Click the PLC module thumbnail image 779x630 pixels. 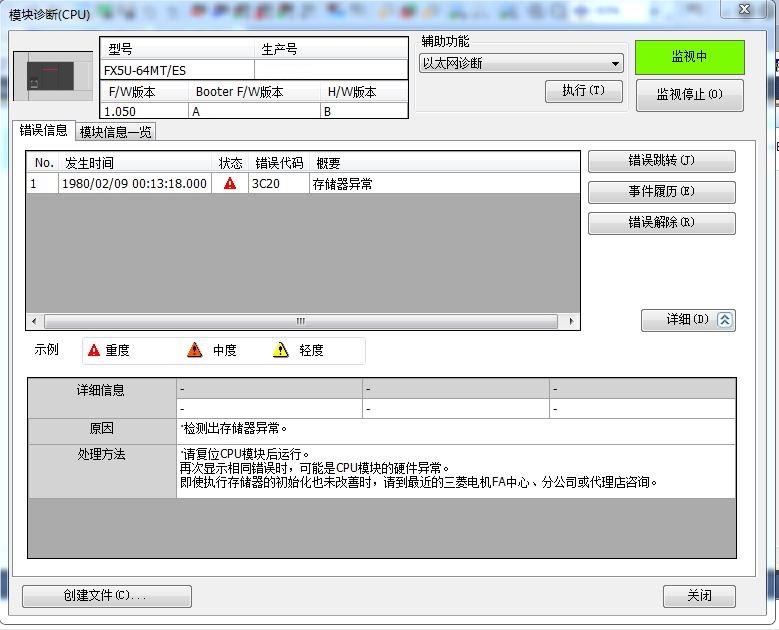click(x=51, y=77)
